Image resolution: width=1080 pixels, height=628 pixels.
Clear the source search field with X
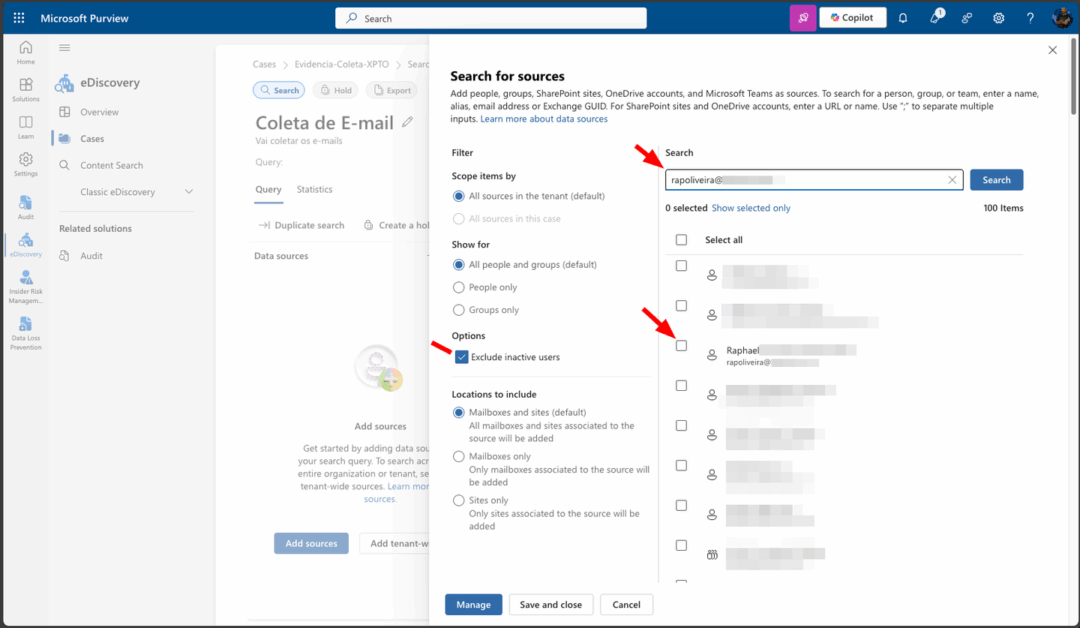[952, 180]
